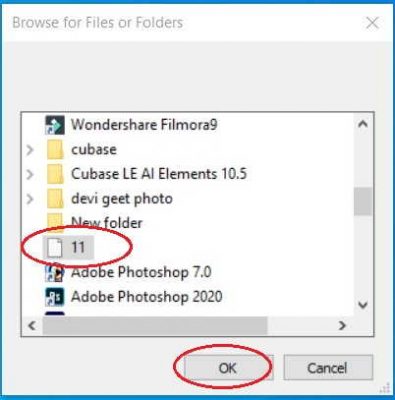
Task: Select the New folder icon
Action: tap(55, 223)
